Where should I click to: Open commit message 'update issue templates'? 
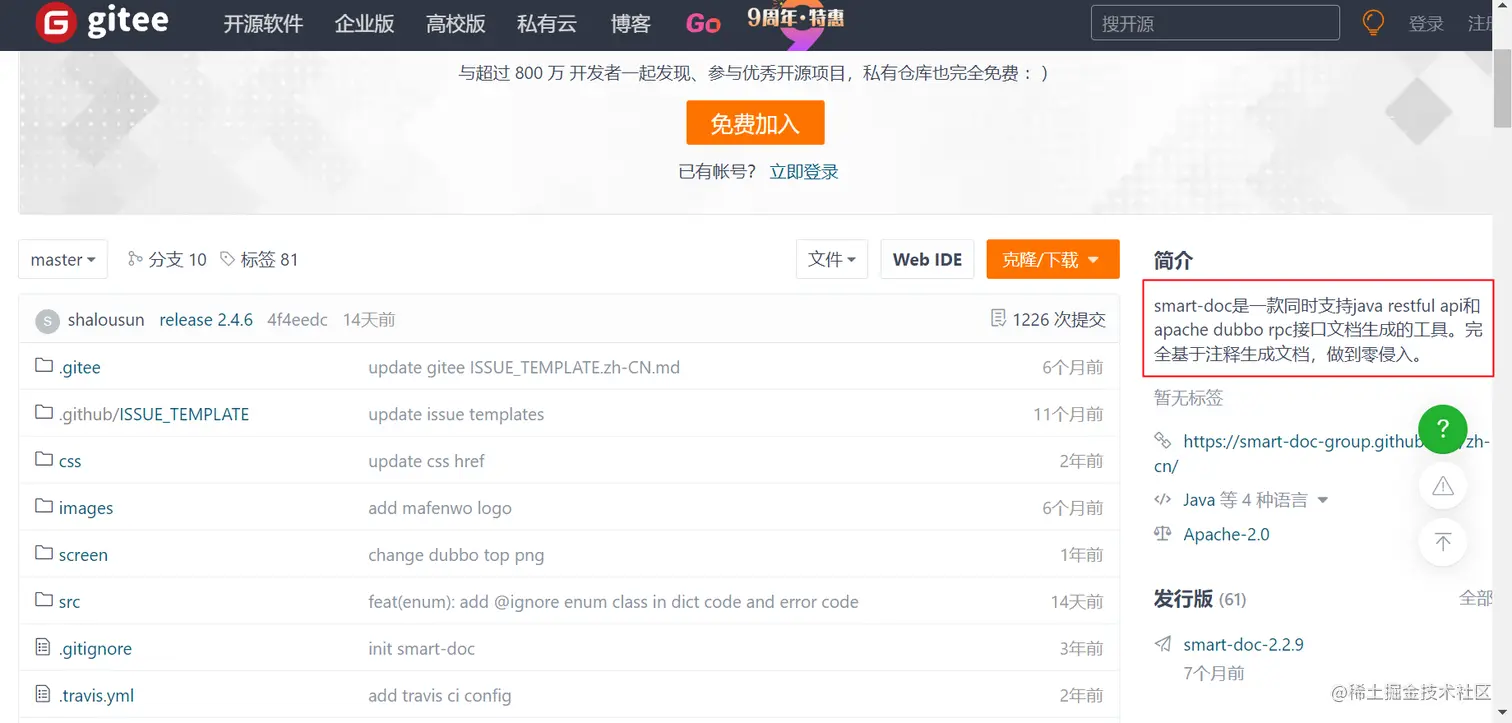tap(456, 414)
